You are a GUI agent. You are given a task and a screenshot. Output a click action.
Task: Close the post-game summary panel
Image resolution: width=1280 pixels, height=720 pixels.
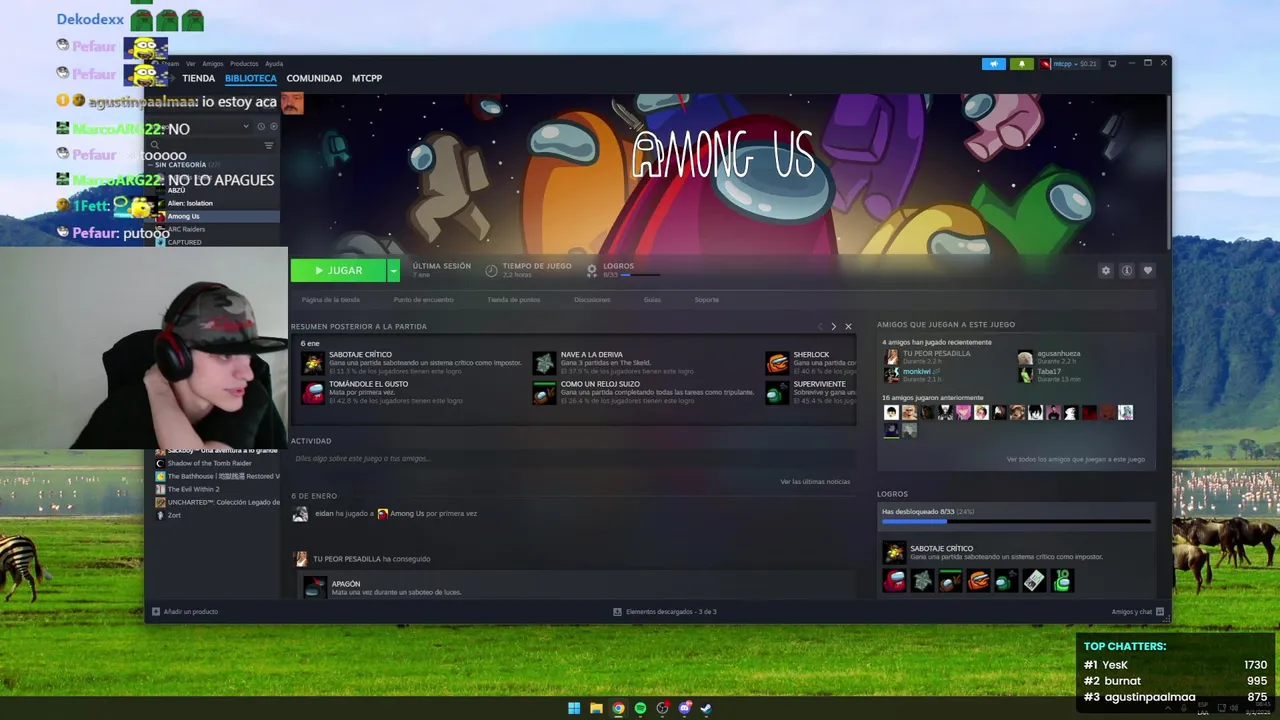point(848,326)
